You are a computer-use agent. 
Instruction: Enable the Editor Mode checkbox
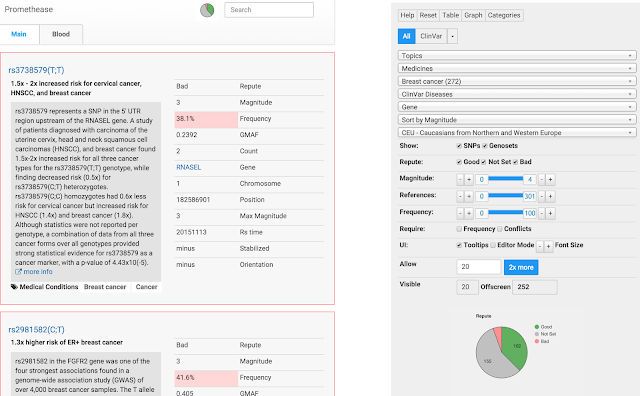[493, 245]
